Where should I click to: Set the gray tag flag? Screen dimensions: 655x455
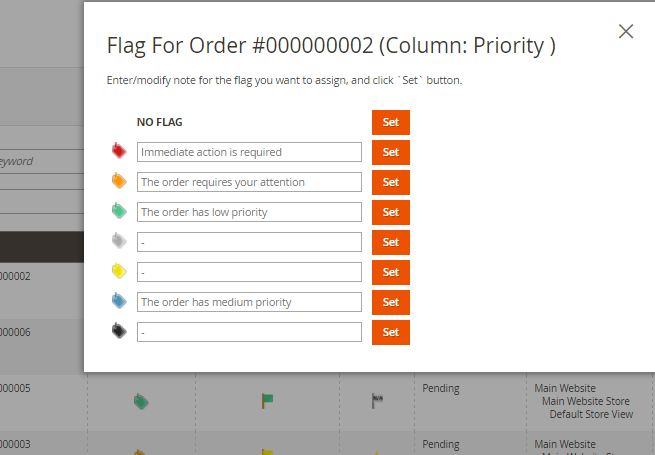(391, 243)
